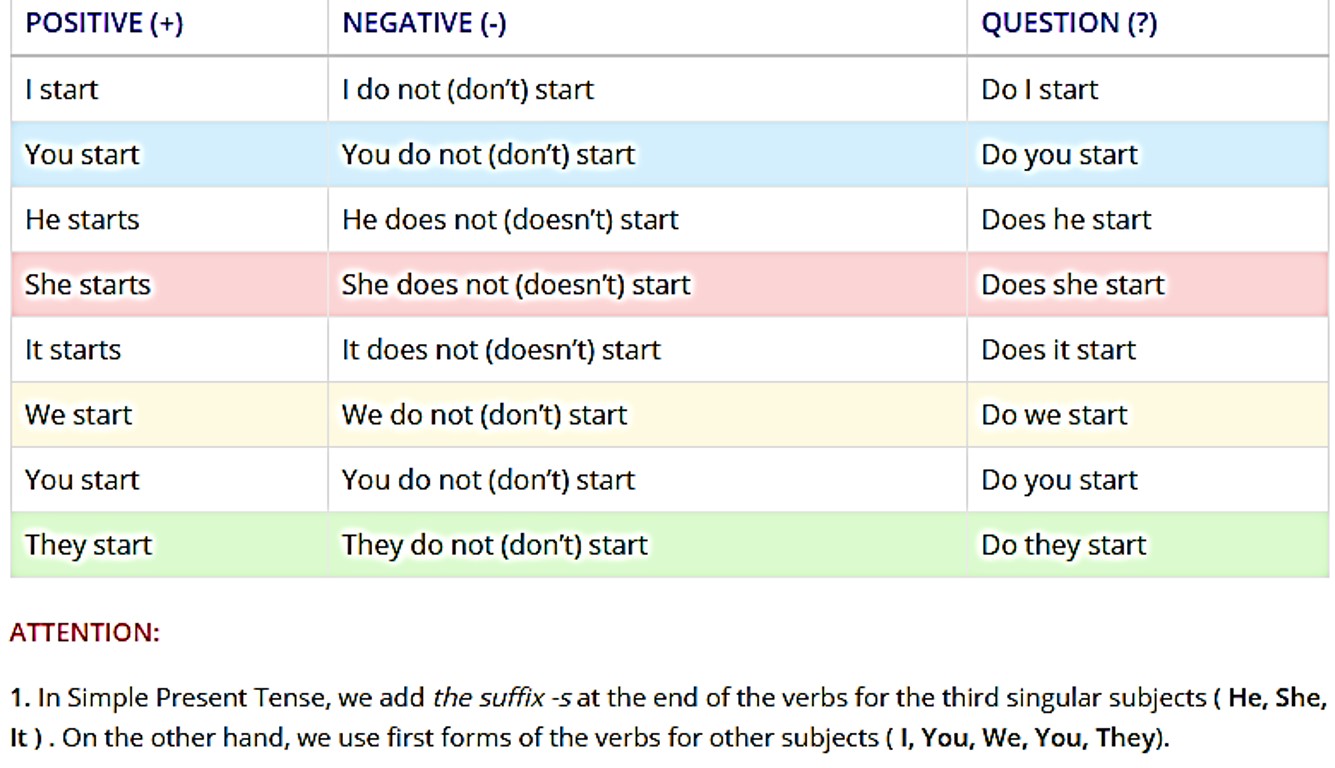1335x768 pixels.
Task: Click the "Does she start" cell
Action: (1072, 285)
